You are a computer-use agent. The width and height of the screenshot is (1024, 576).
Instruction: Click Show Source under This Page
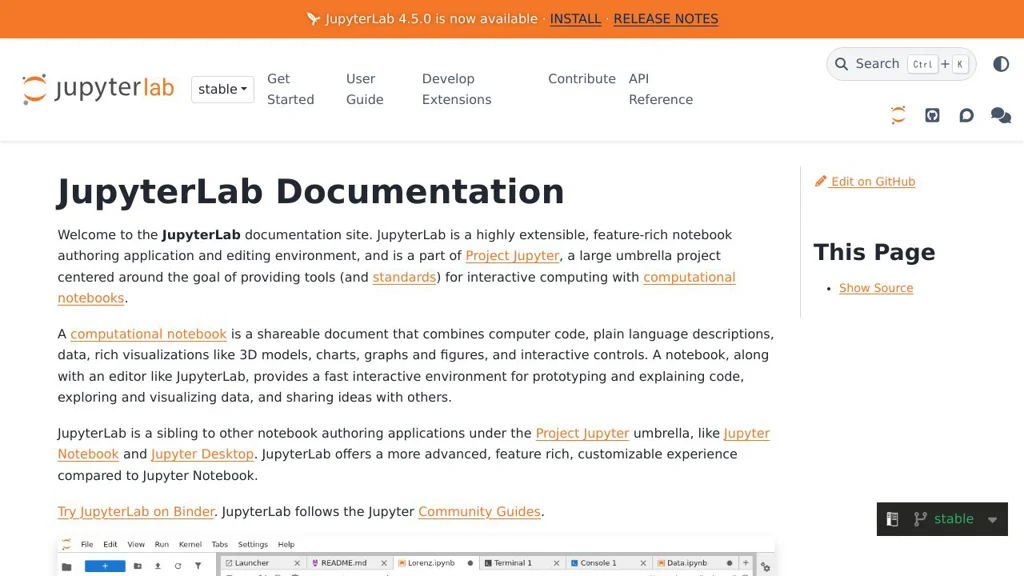(x=876, y=288)
